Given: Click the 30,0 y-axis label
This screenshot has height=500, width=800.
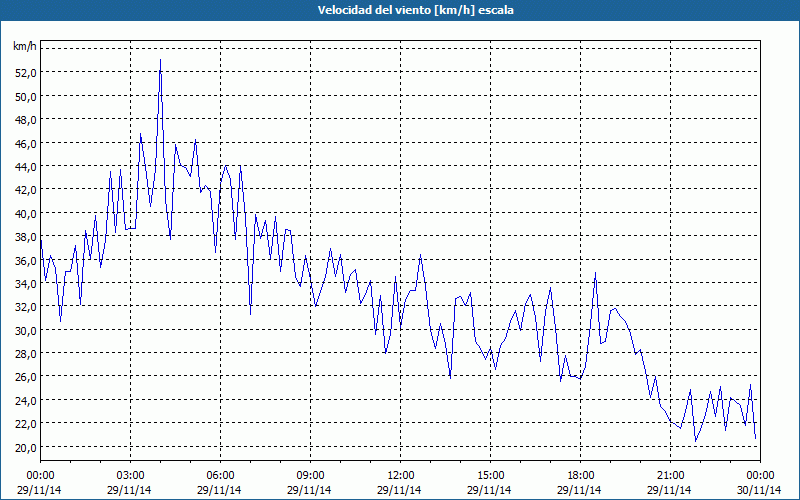Looking at the screenshot, I should (x=27, y=330).
